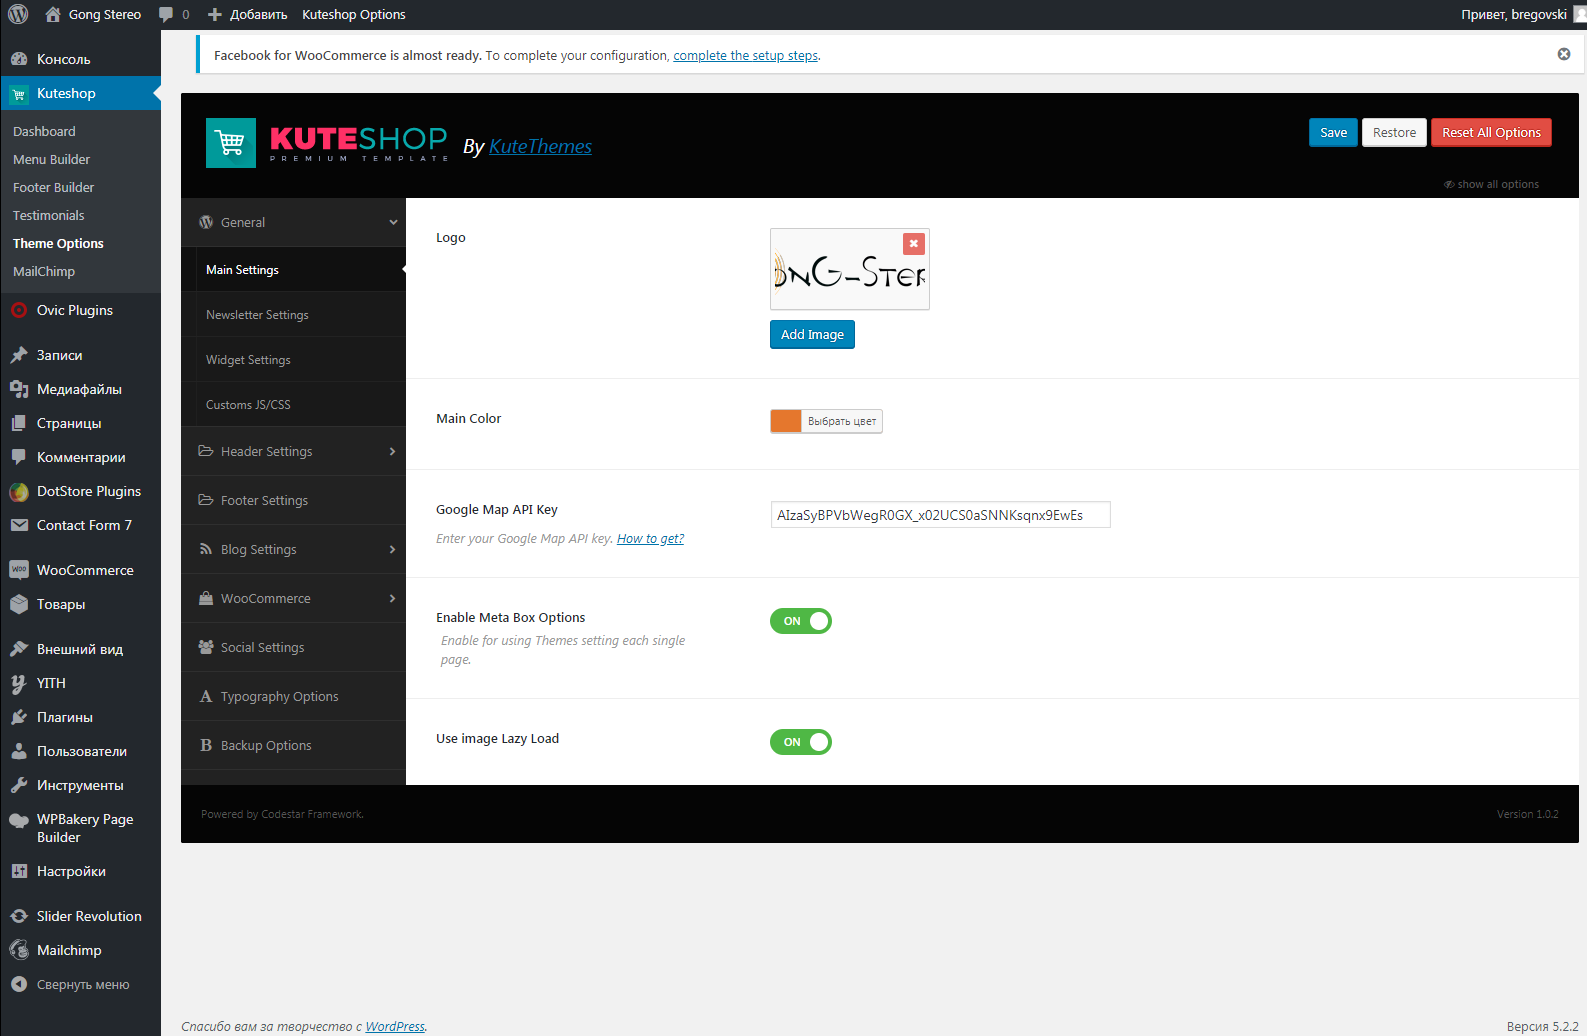The width and height of the screenshot is (1587, 1036).
Task: Open Kuteshop Dashboard submenu item
Action: (44, 131)
